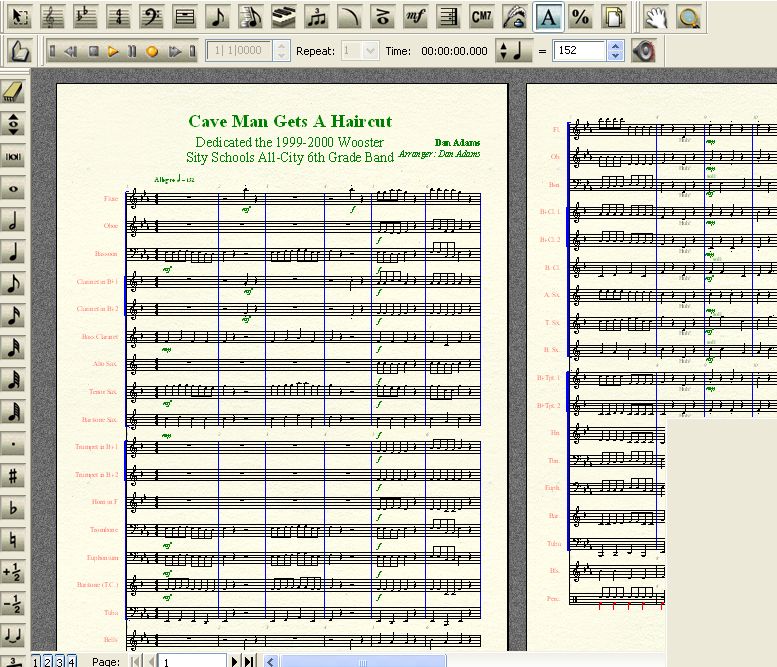Stop playback

93,51
